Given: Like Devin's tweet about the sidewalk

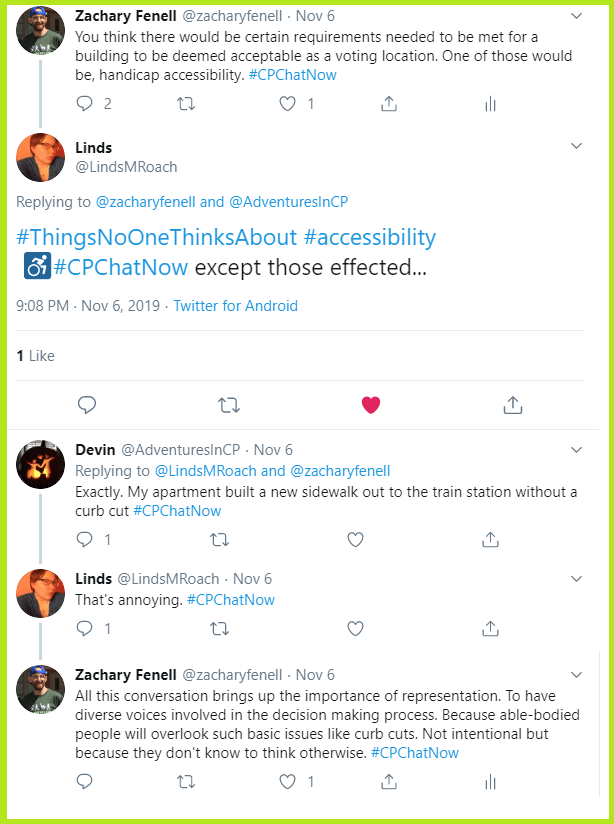Looking at the screenshot, I should coord(355,539).
